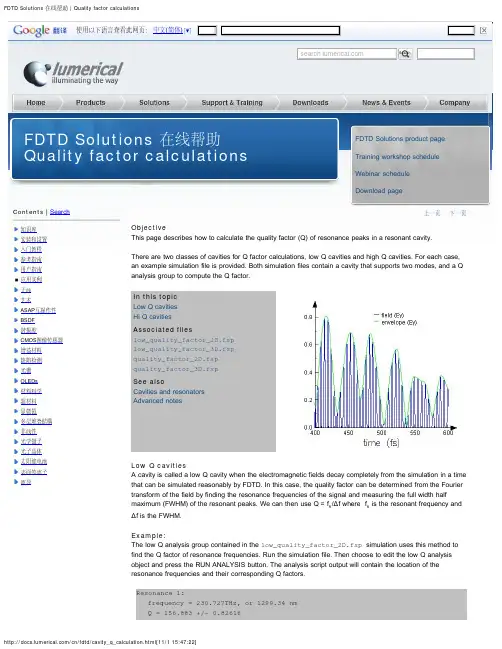Open Advanced notes link
This screenshot has width=502, height=649.
point(157,401)
